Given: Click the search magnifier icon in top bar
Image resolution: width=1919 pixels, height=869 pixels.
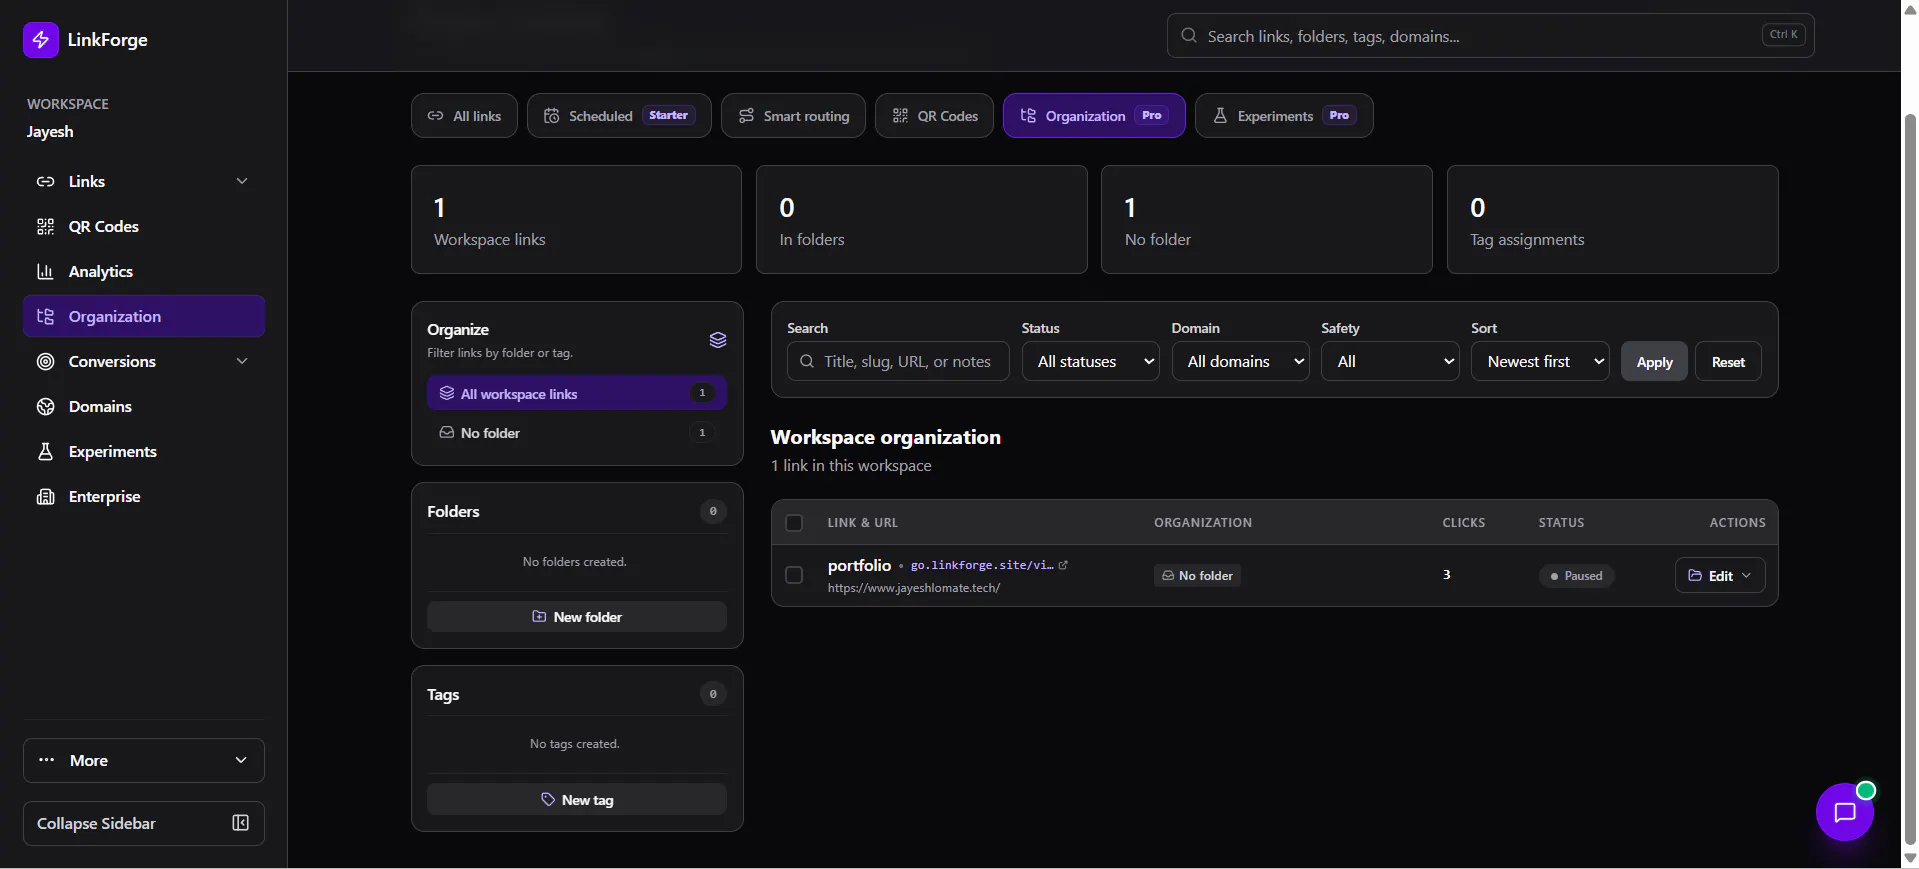Looking at the screenshot, I should coord(1189,36).
